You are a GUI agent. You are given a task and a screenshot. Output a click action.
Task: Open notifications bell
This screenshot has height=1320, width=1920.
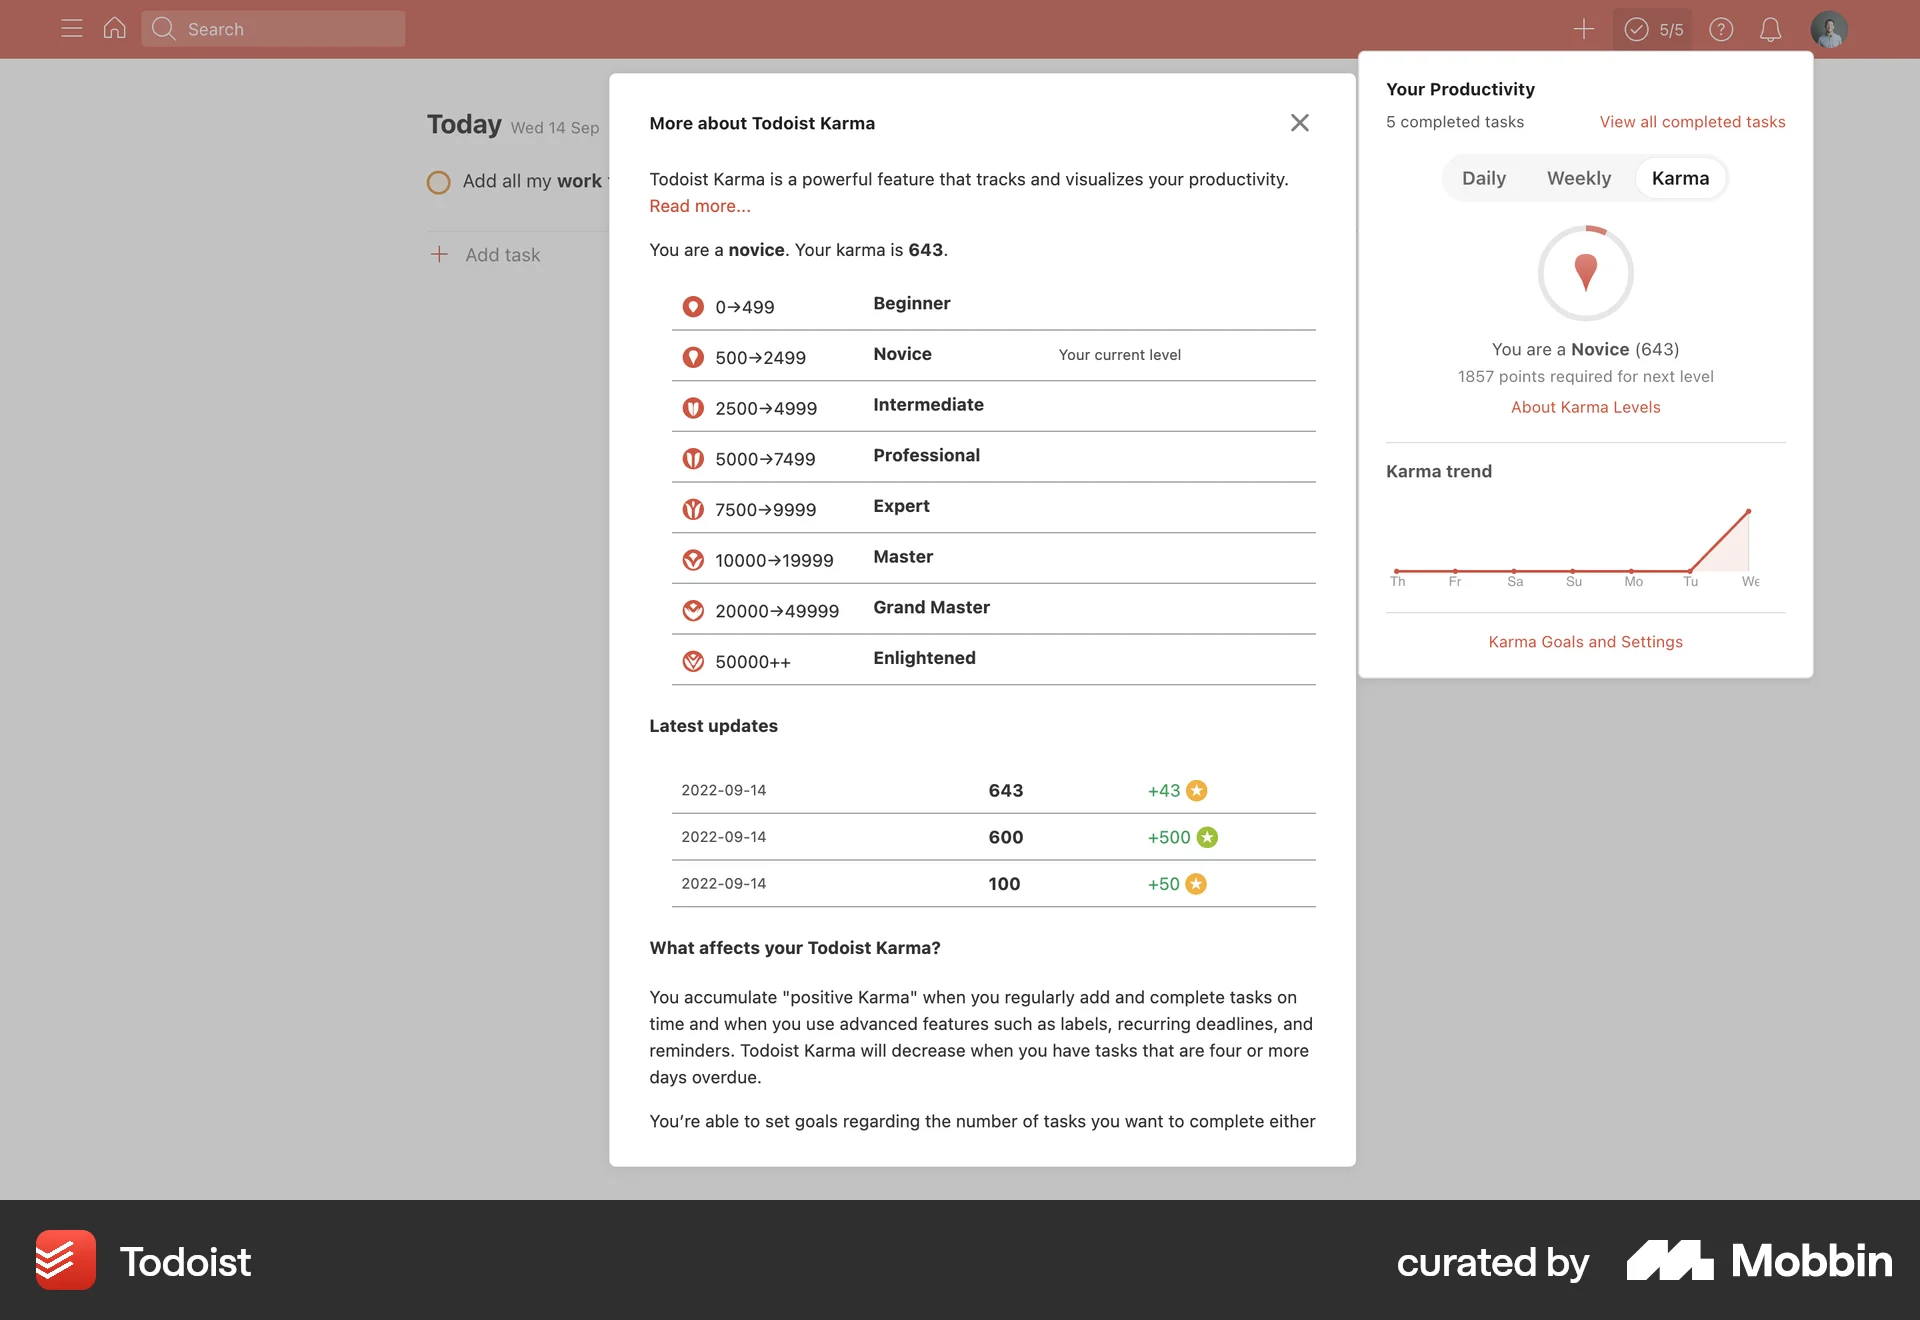[1770, 29]
